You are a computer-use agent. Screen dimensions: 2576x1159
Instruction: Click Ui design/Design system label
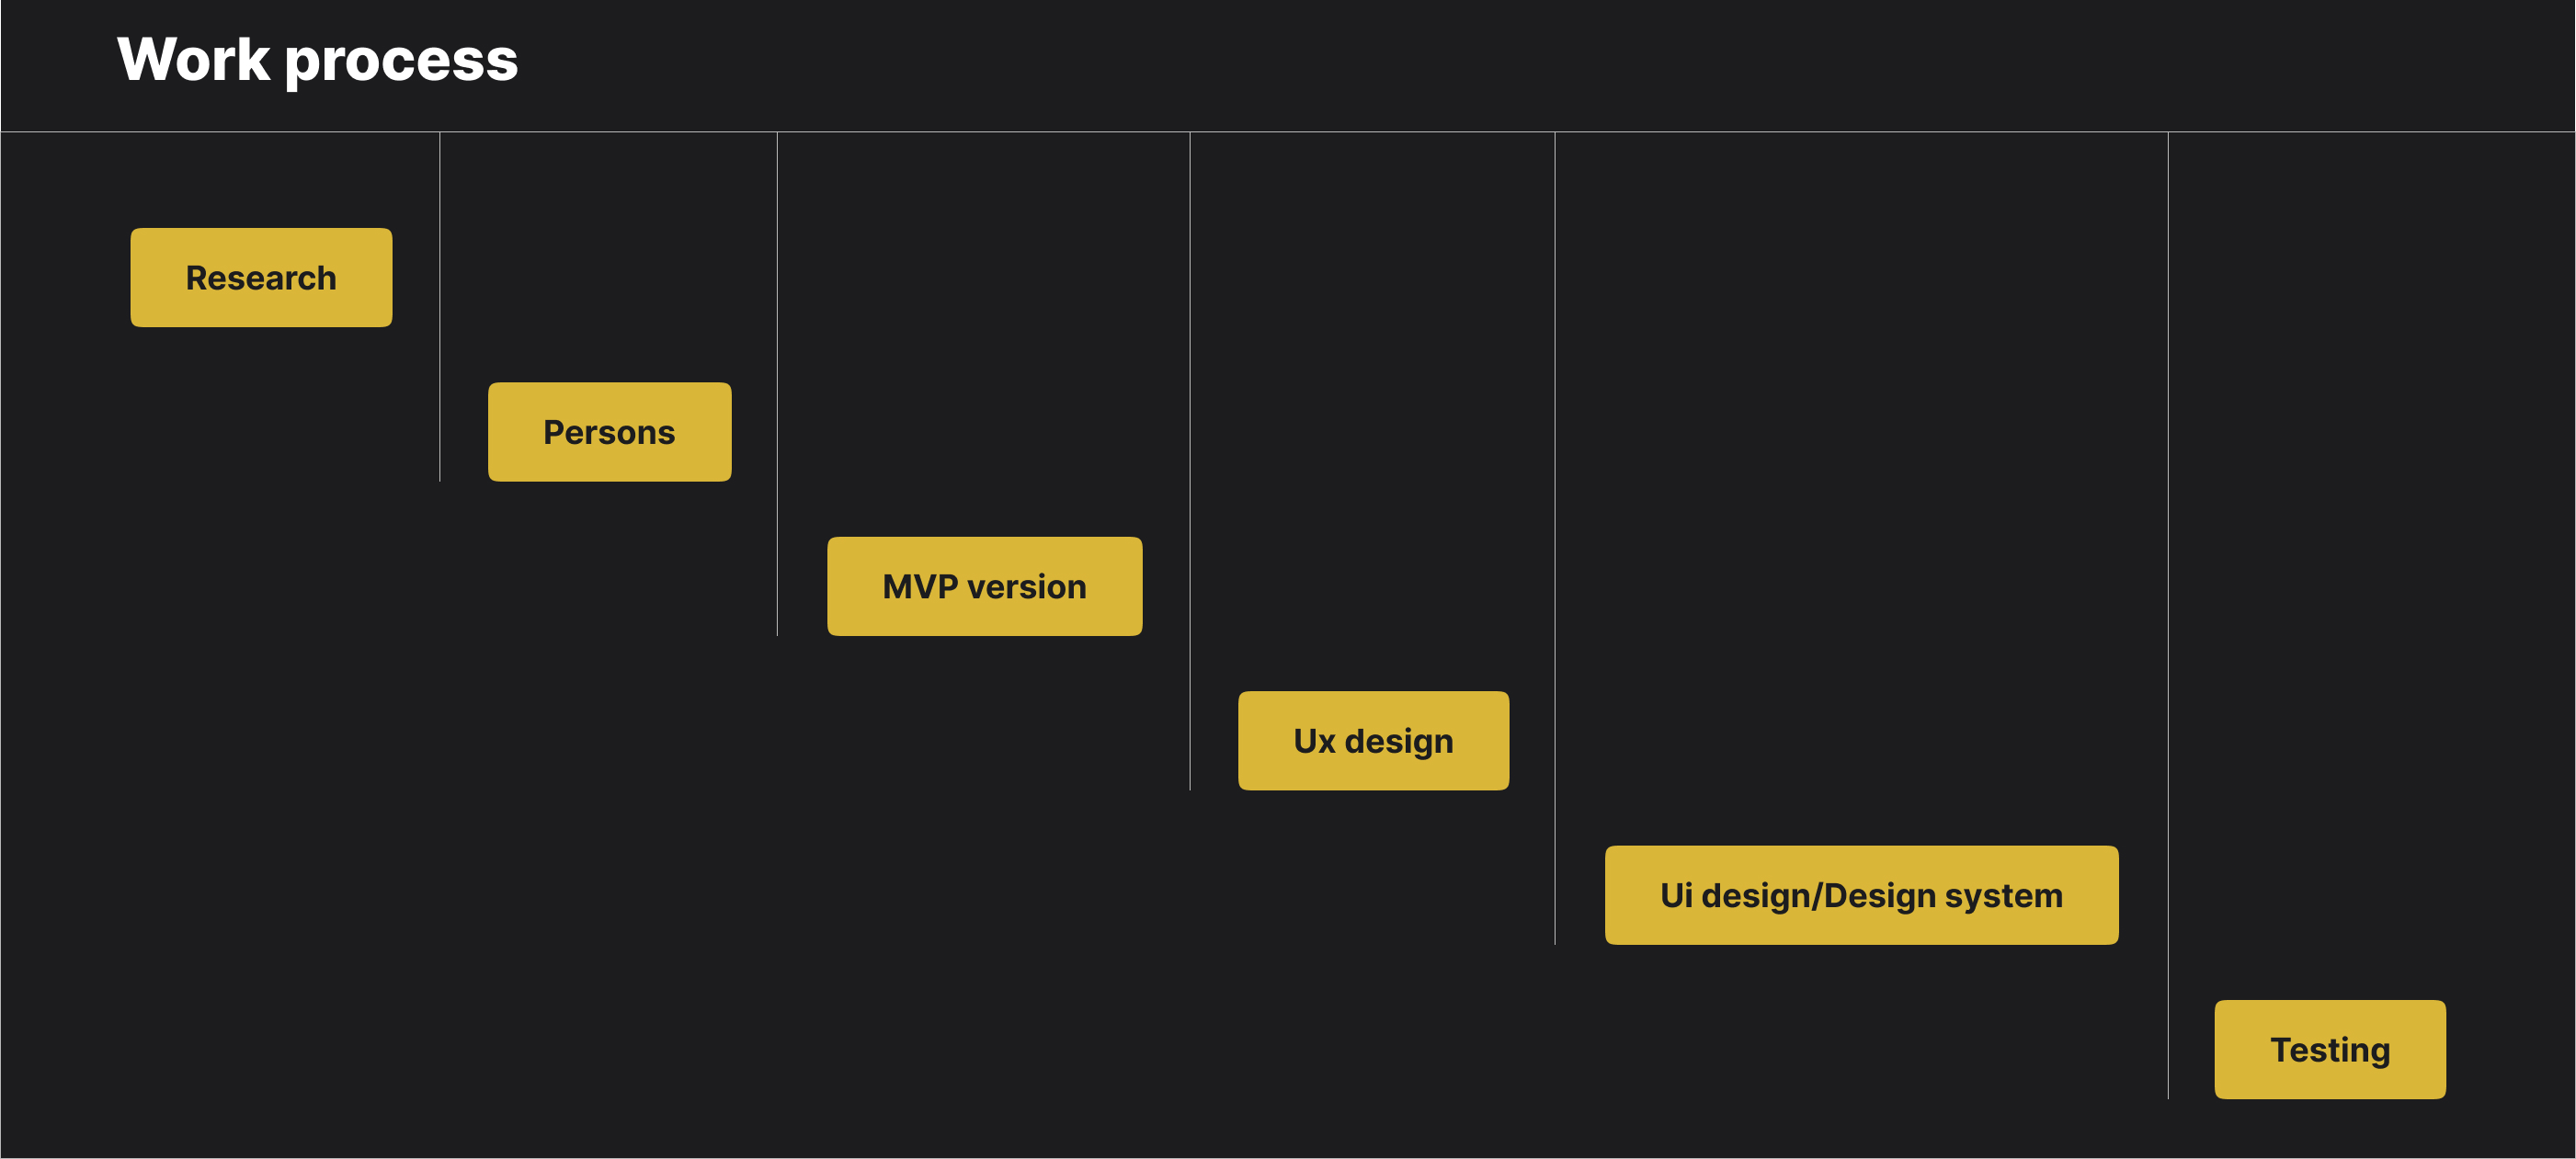click(1861, 896)
